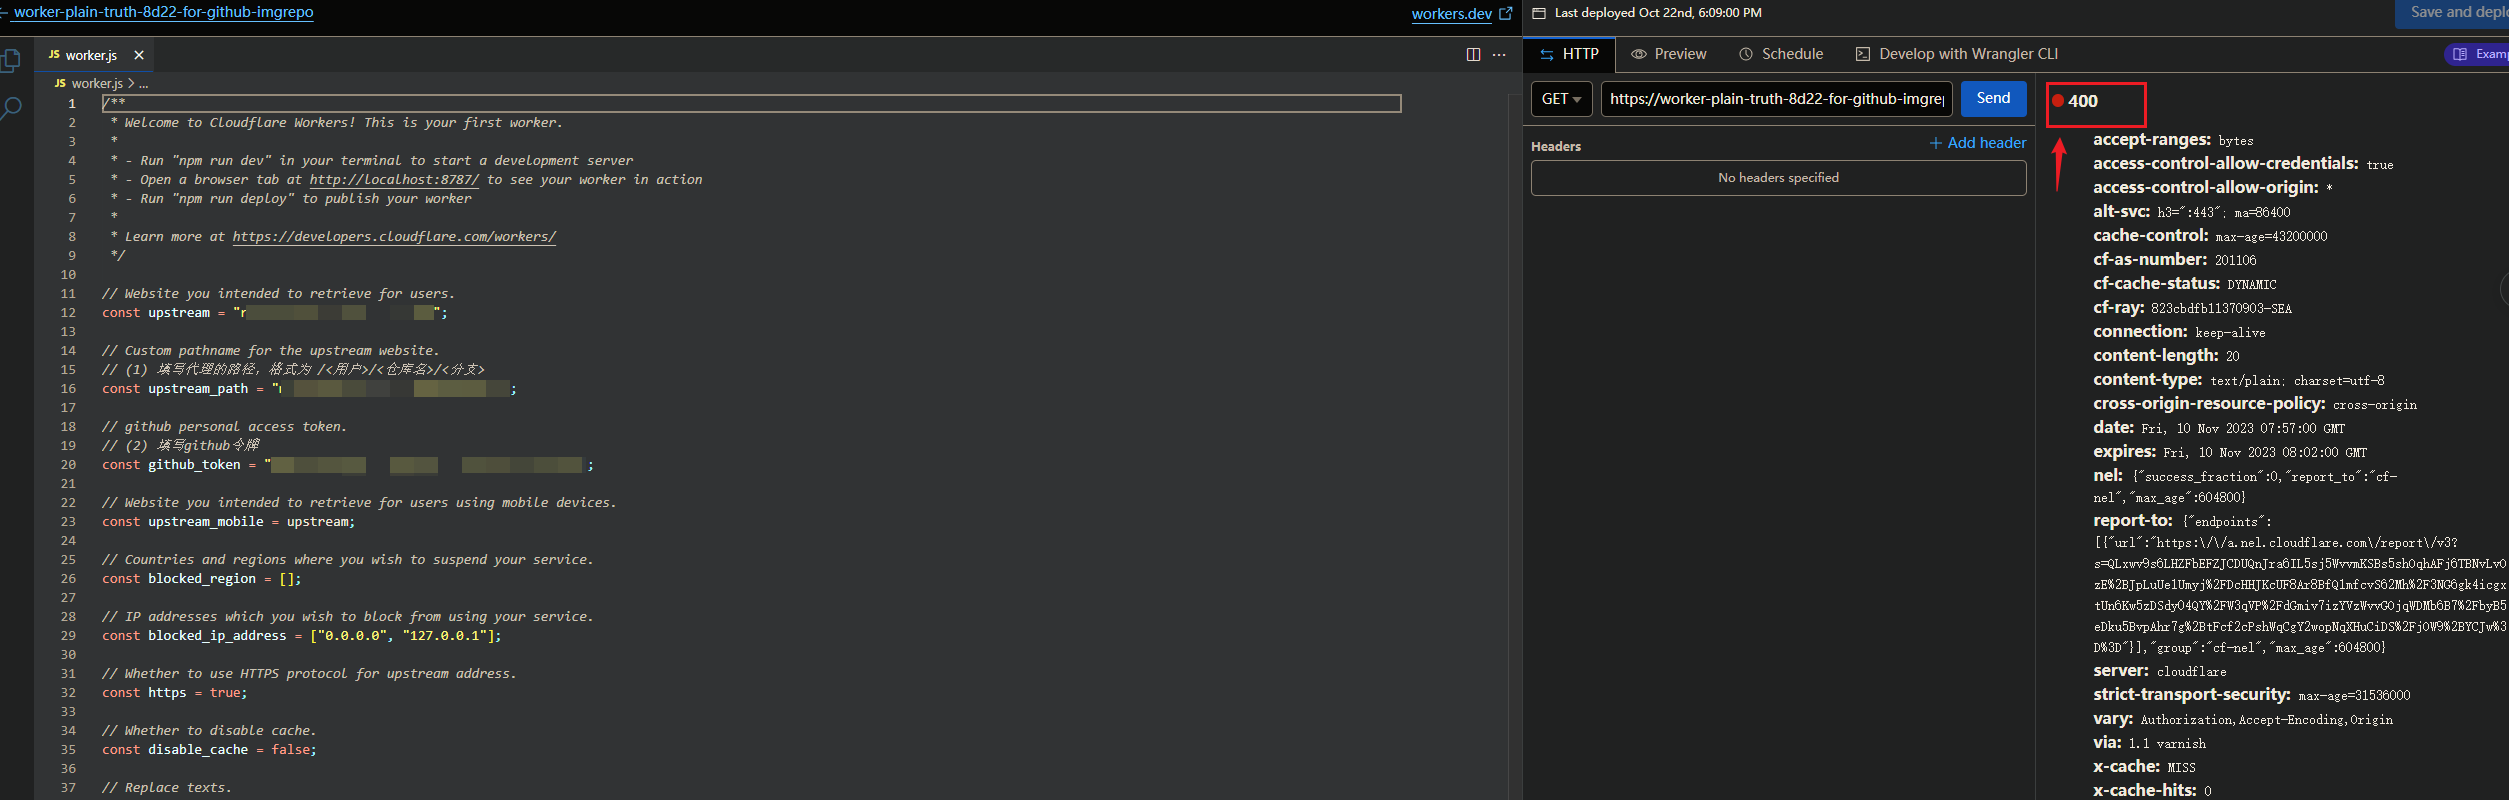Click the deployment icon beside Last deployed
Viewport: 2509px width, 800px height.
coord(1539,13)
